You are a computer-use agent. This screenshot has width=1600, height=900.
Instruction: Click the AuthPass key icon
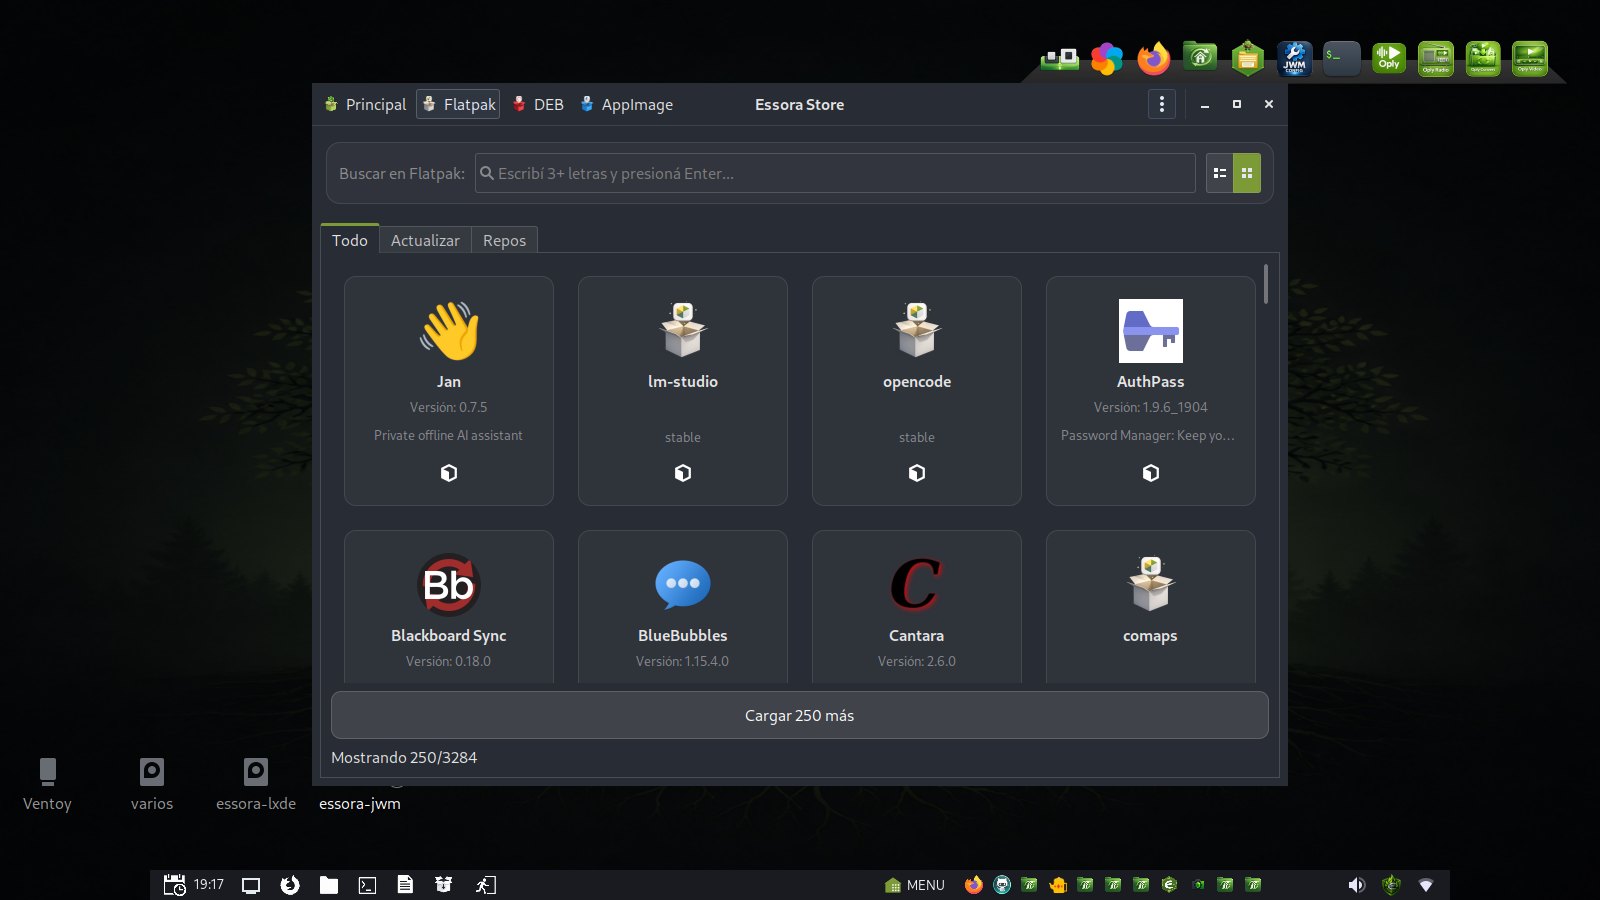click(1151, 331)
